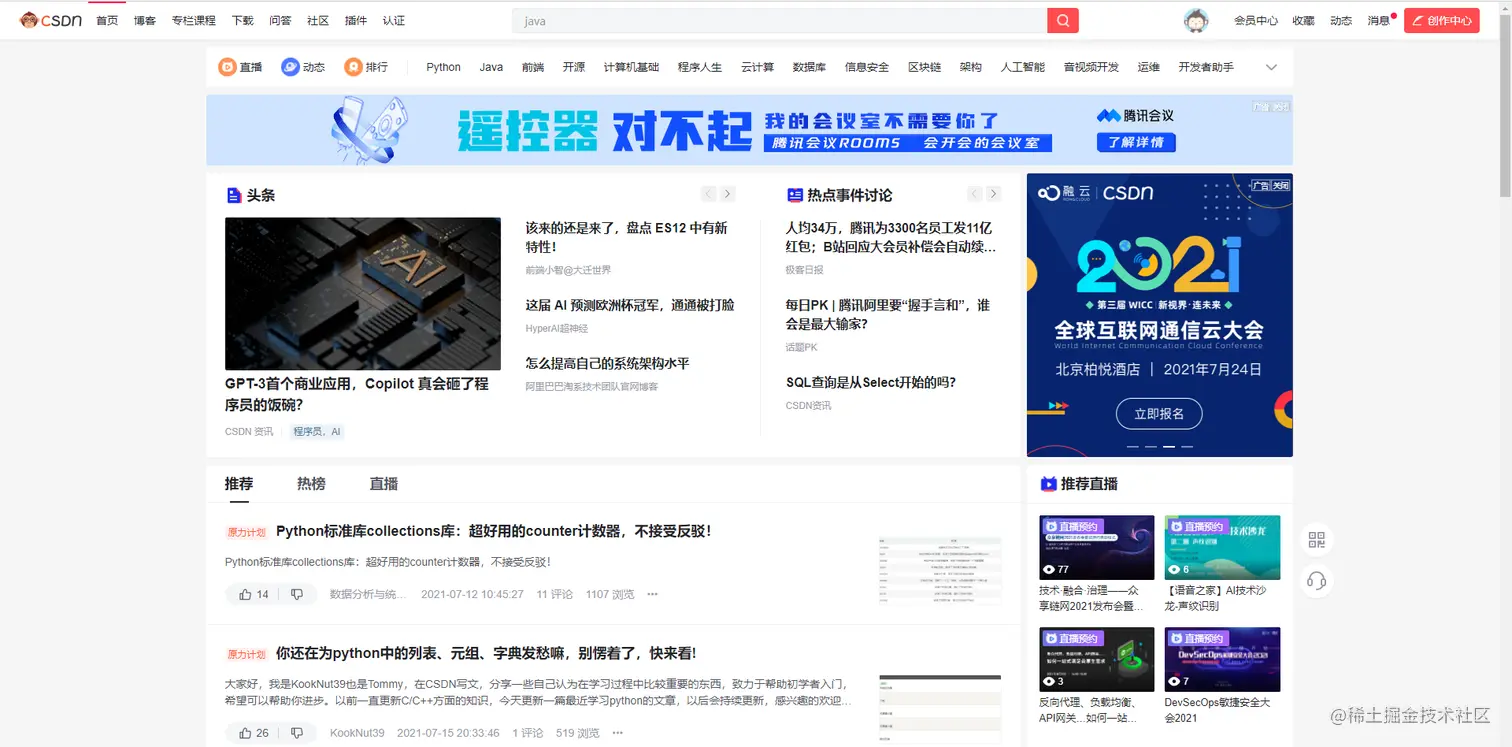Open the 排行 ranking icon link
This screenshot has width=1512, height=747.
coord(366,67)
